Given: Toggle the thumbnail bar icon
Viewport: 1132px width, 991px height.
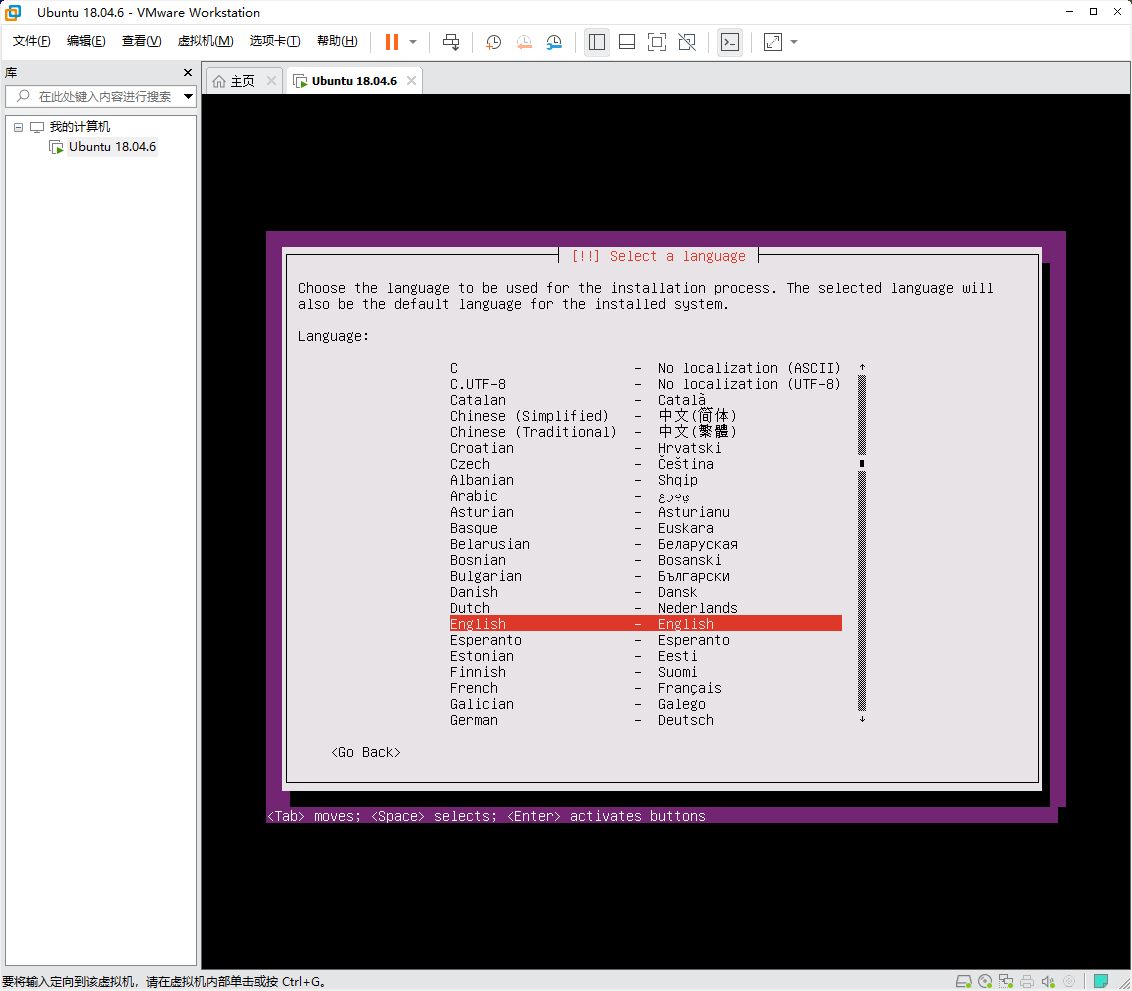Looking at the screenshot, I should tap(627, 42).
